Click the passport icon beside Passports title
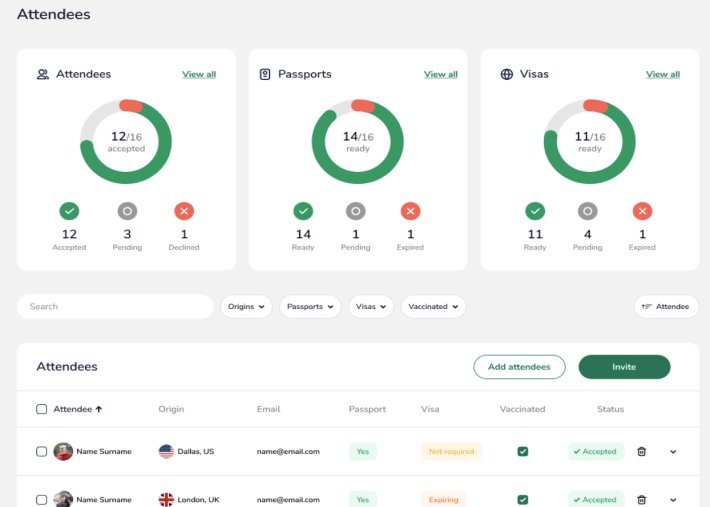Screen dimensions: 710x507 [265, 74]
